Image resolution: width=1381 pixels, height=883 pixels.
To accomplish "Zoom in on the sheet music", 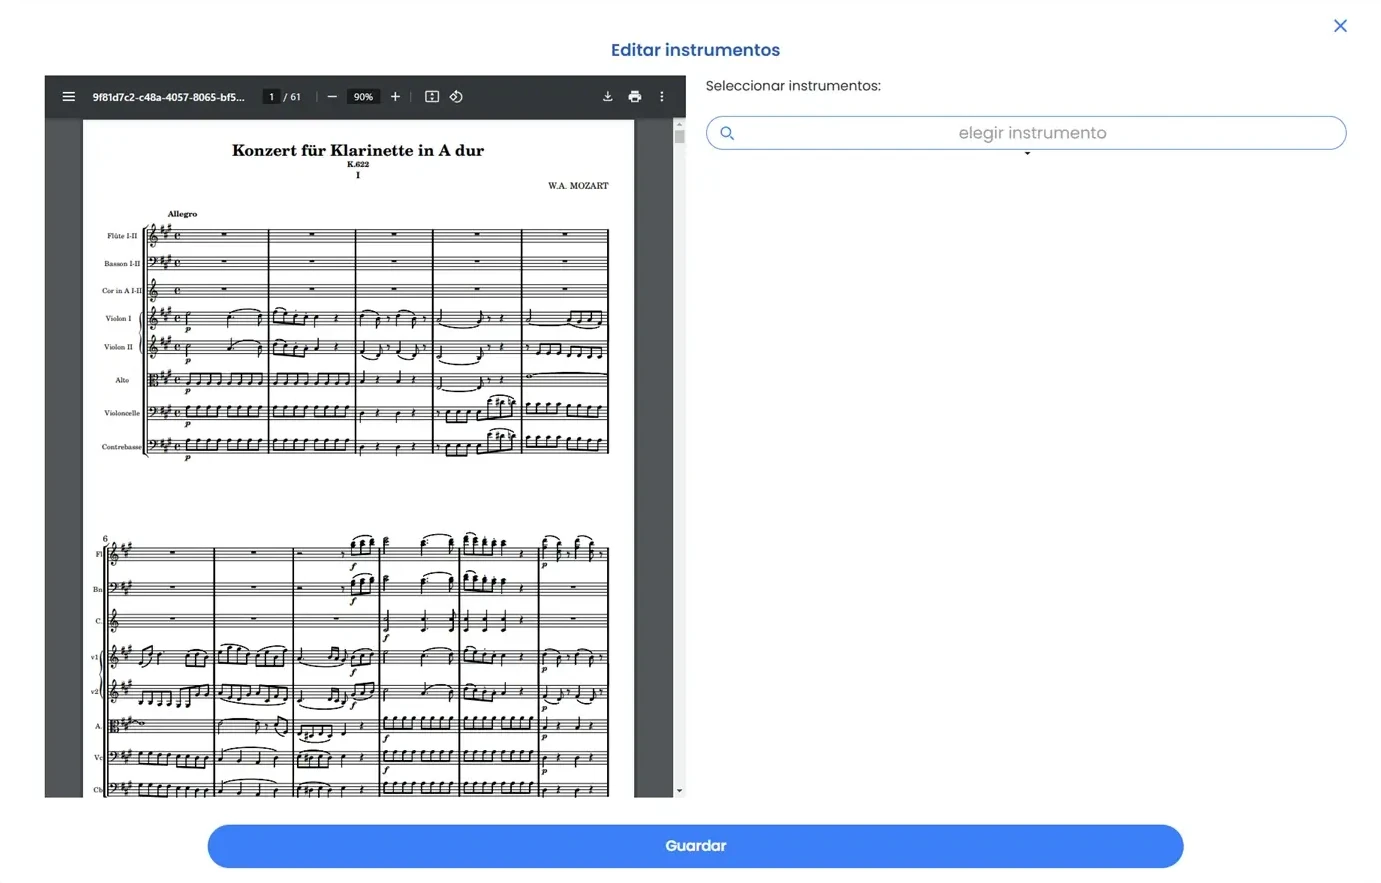I will [395, 96].
